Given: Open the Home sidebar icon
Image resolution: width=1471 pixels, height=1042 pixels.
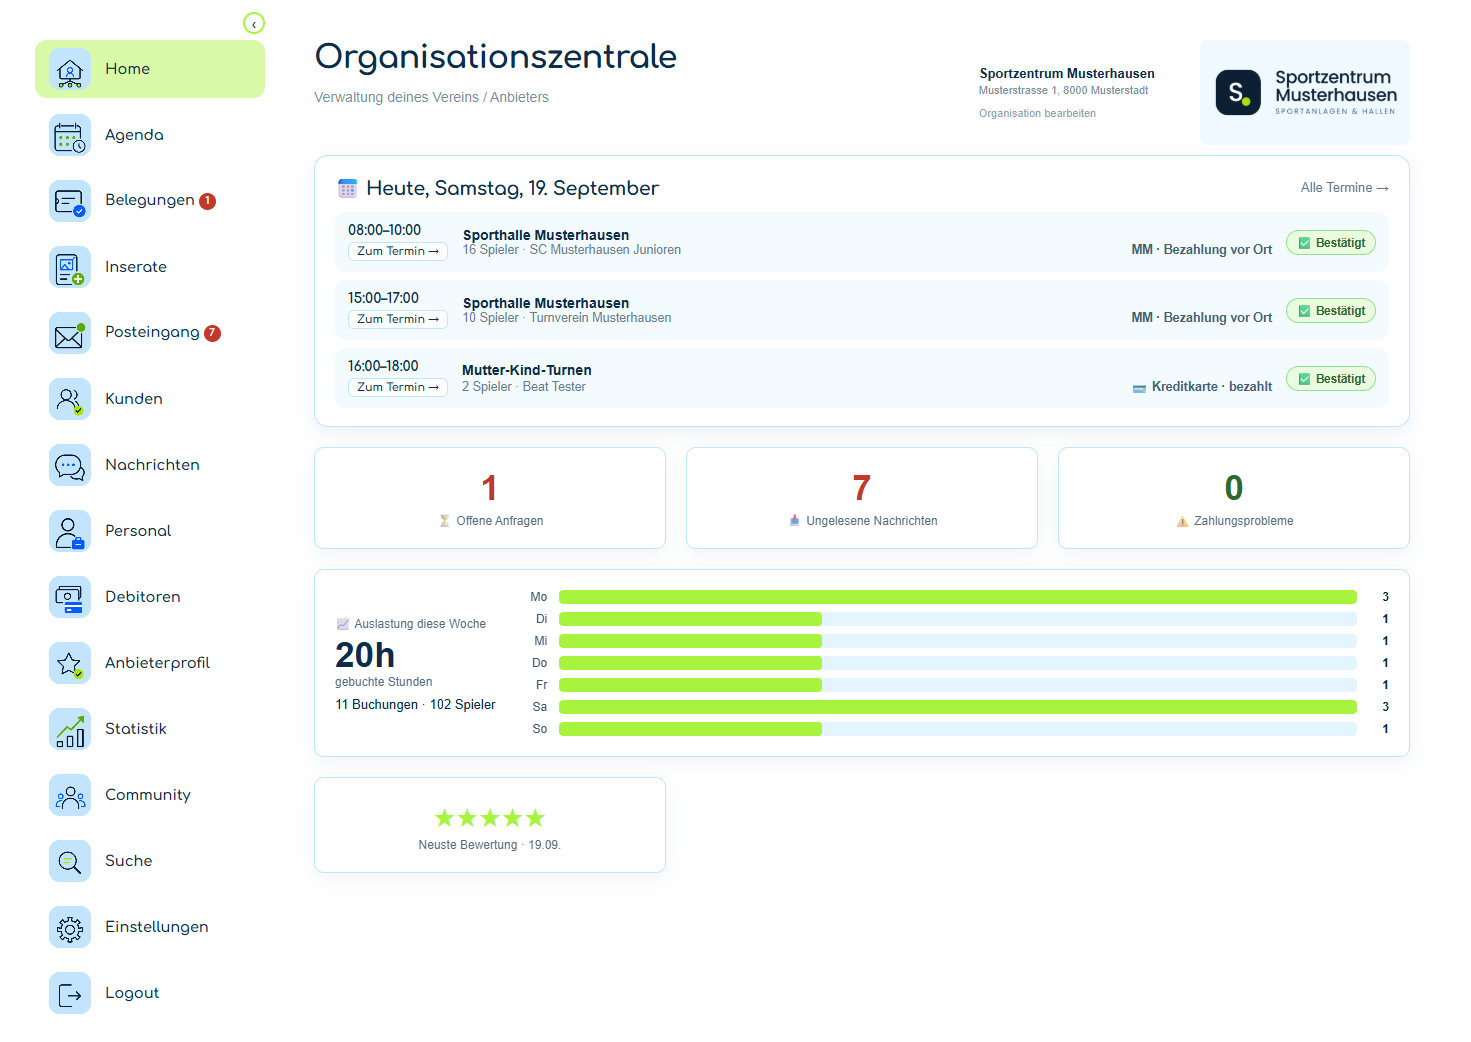Looking at the screenshot, I should [x=70, y=69].
